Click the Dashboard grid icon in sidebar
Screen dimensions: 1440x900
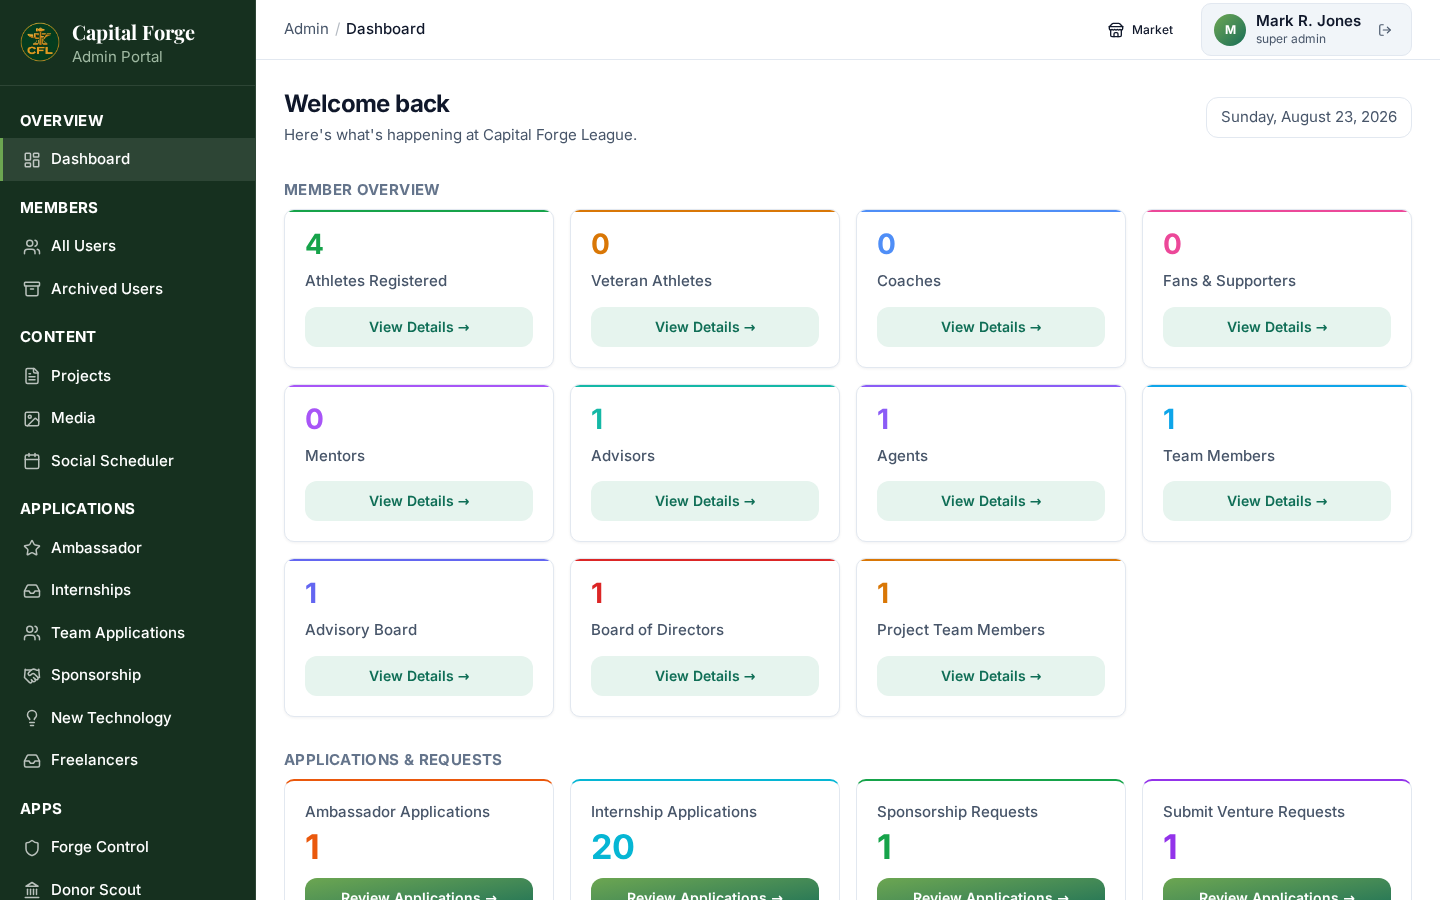pos(32,160)
